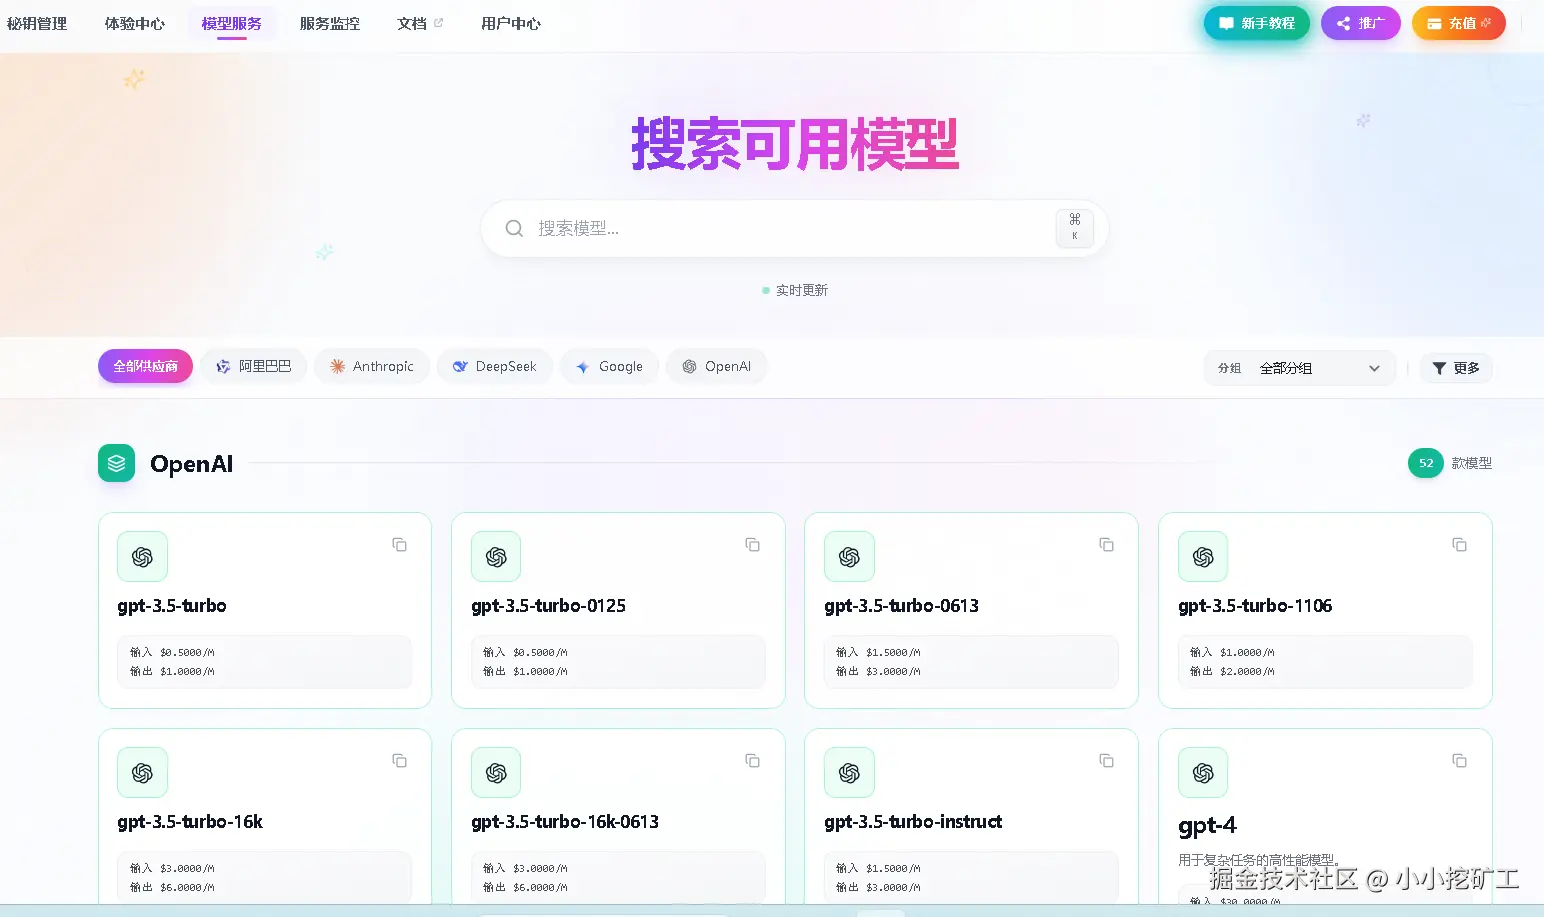Click the 推广 button
The image size is (1544, 917).
coord(1361,23)
